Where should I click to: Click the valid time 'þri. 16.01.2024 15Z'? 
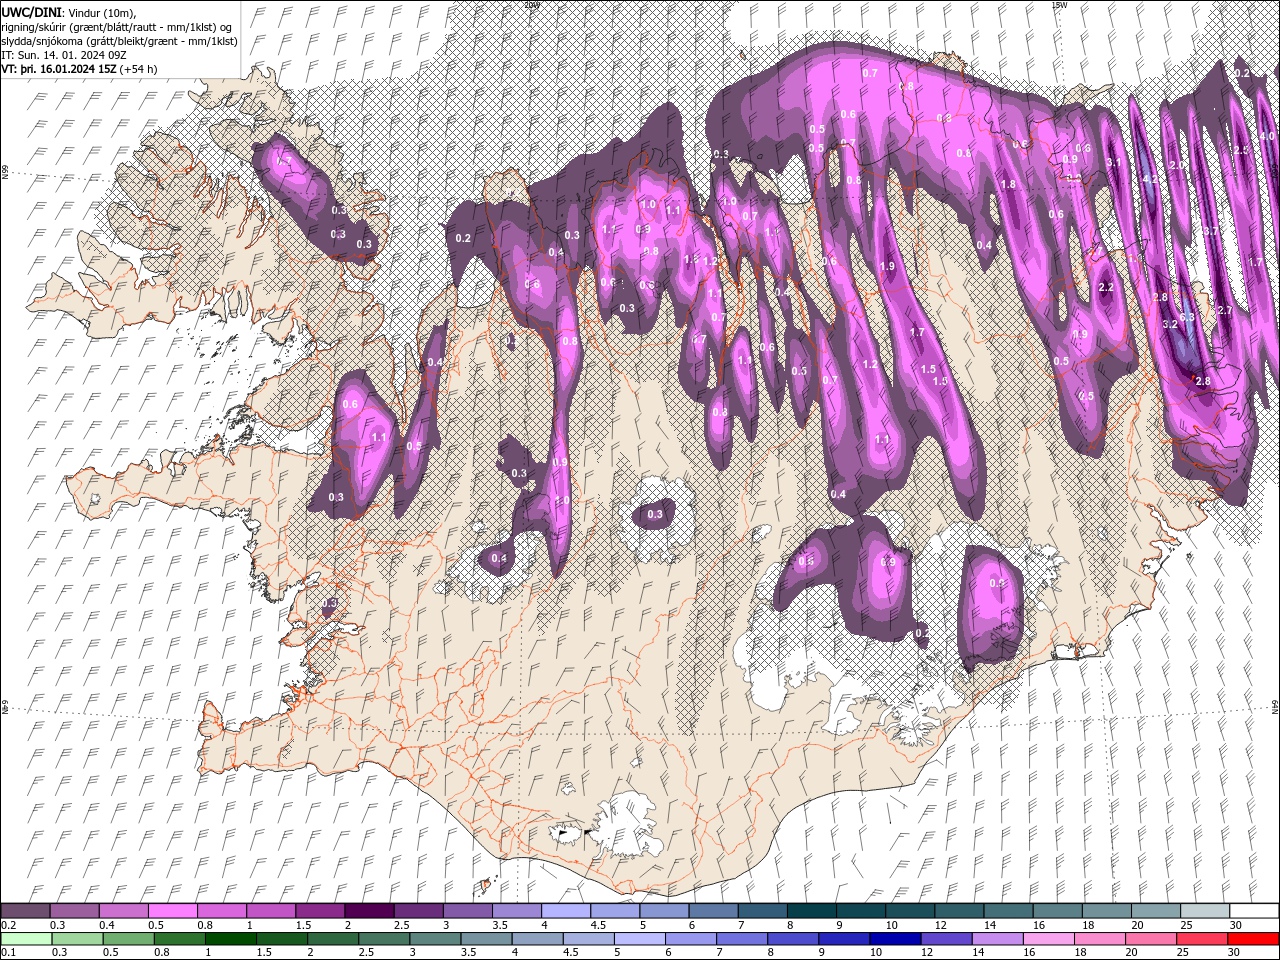coord(67,69)
